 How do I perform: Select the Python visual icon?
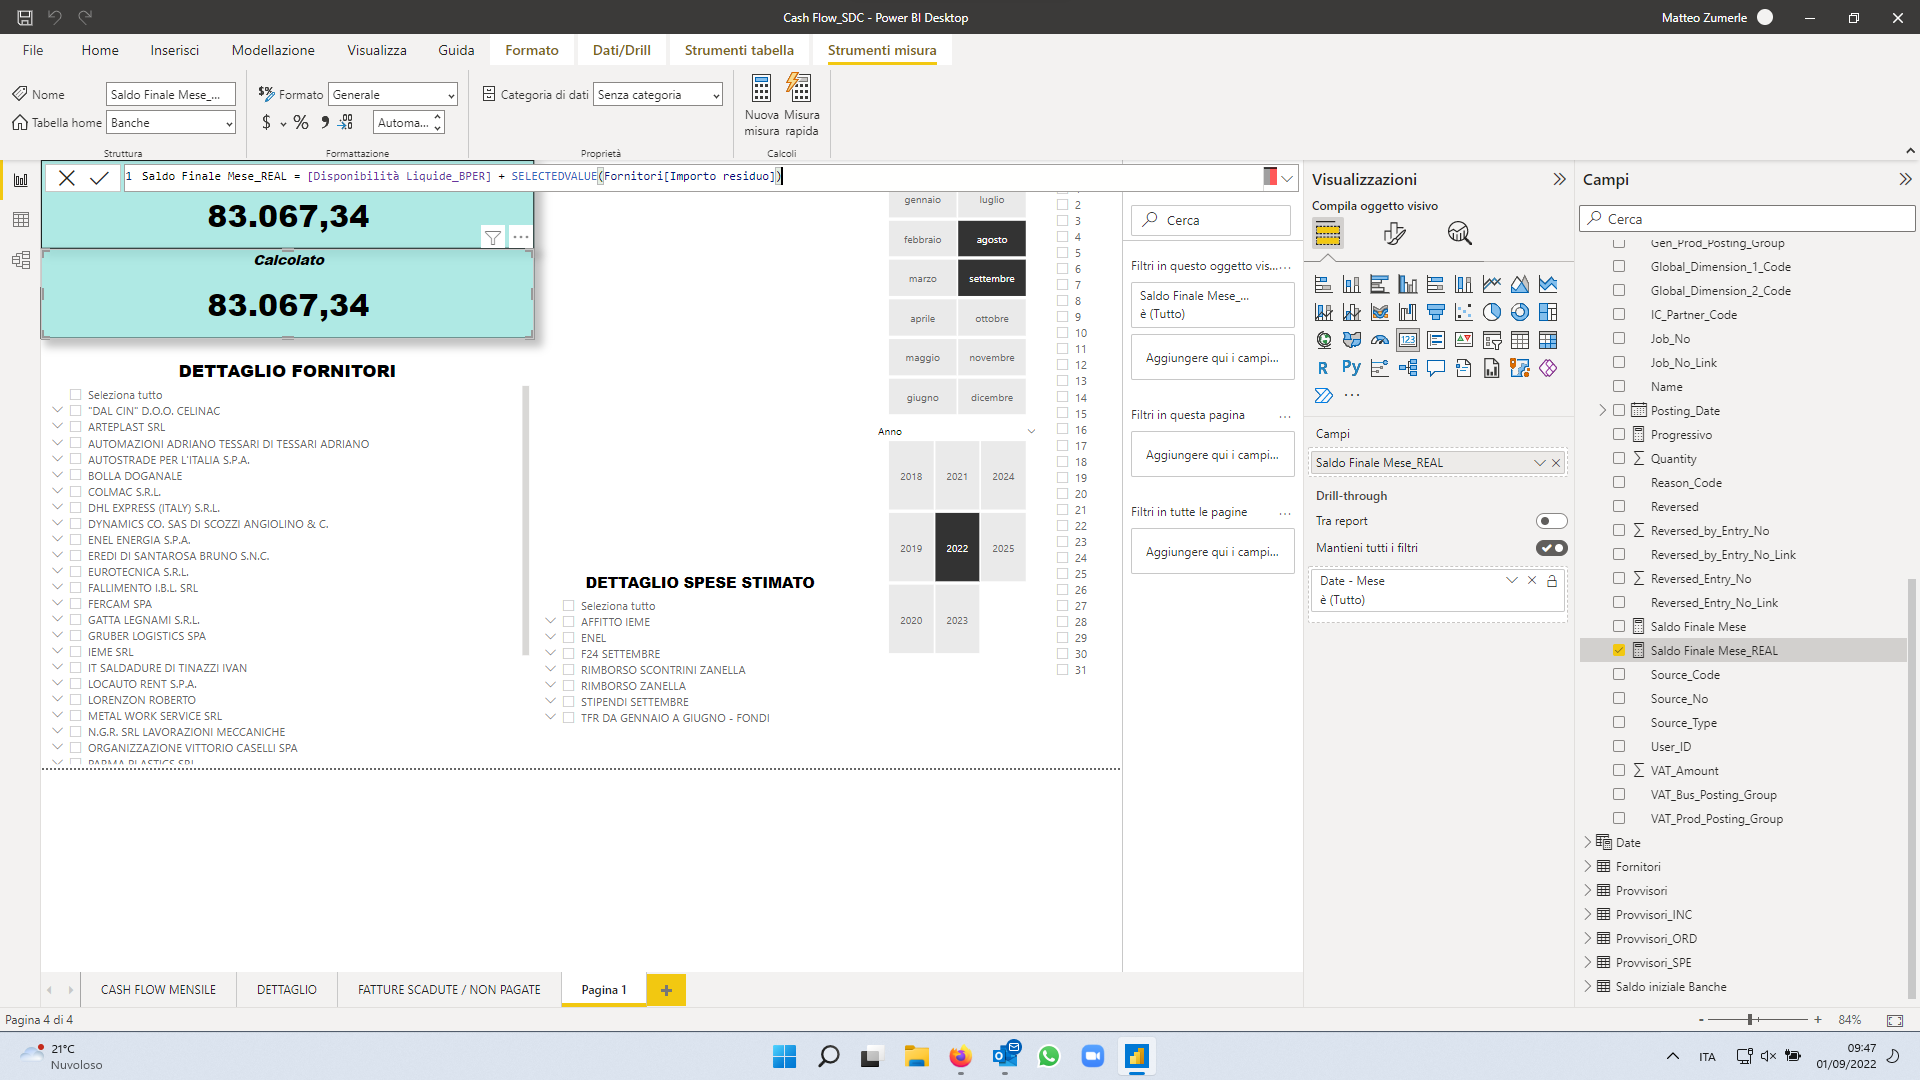tap(1351, 368)
